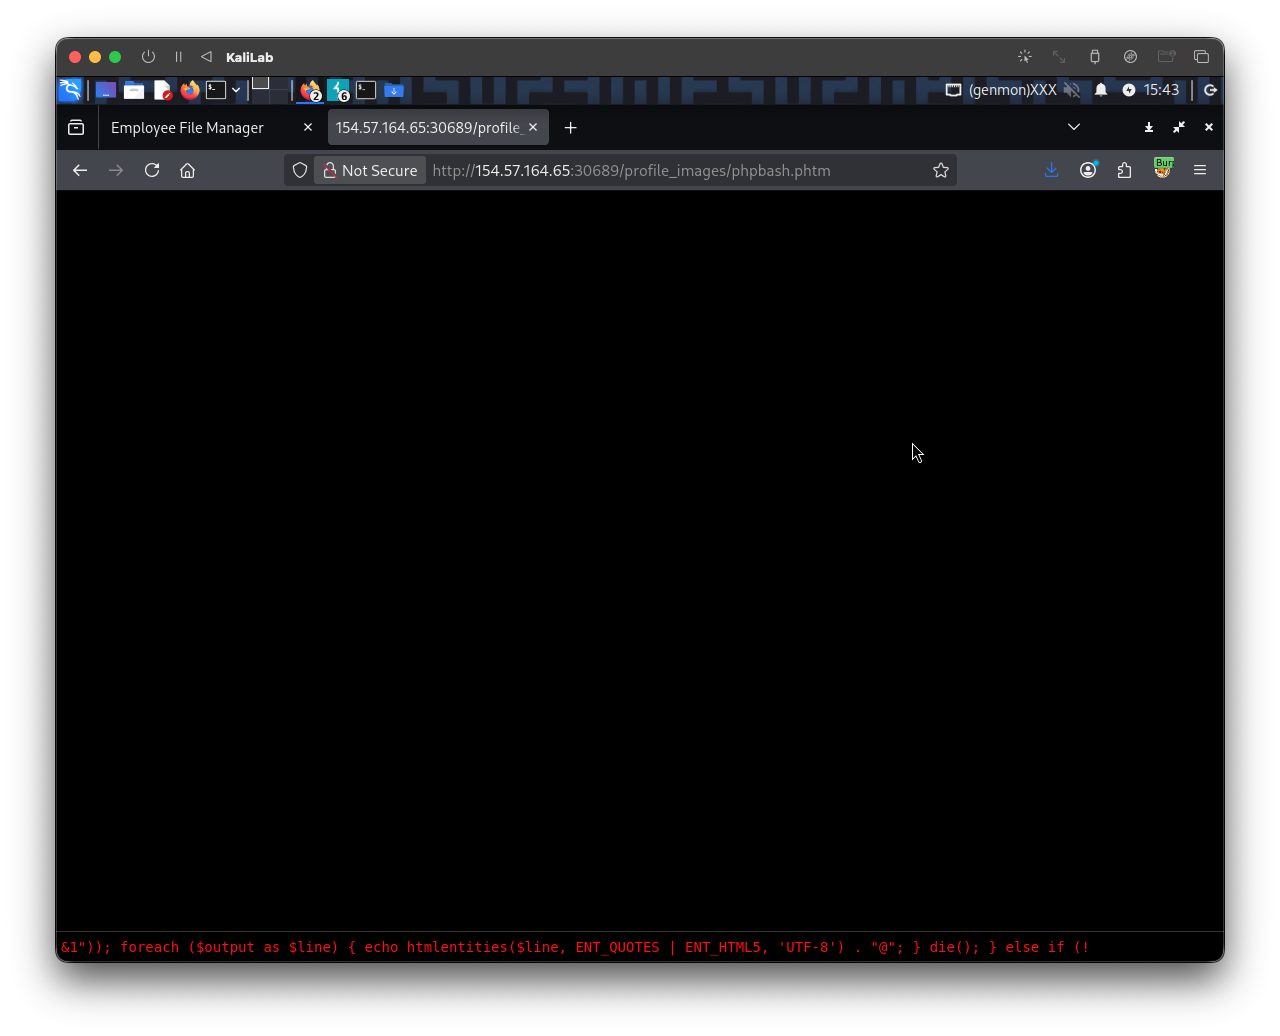Open the Burp proxy extension icon
Image resolution: width=1280 pixels, height=1036 pixels.
(1162, 169)
